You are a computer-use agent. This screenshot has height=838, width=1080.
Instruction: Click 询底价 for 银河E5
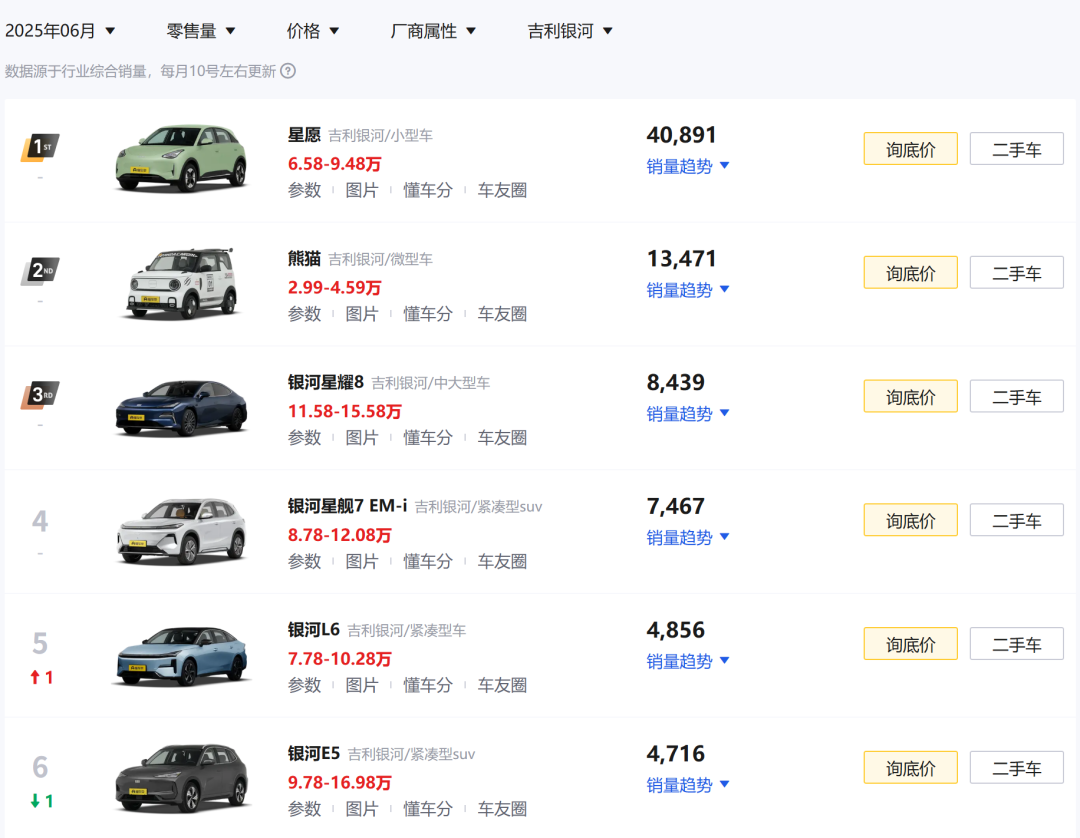pyautogui.click(x=911, y=768)
